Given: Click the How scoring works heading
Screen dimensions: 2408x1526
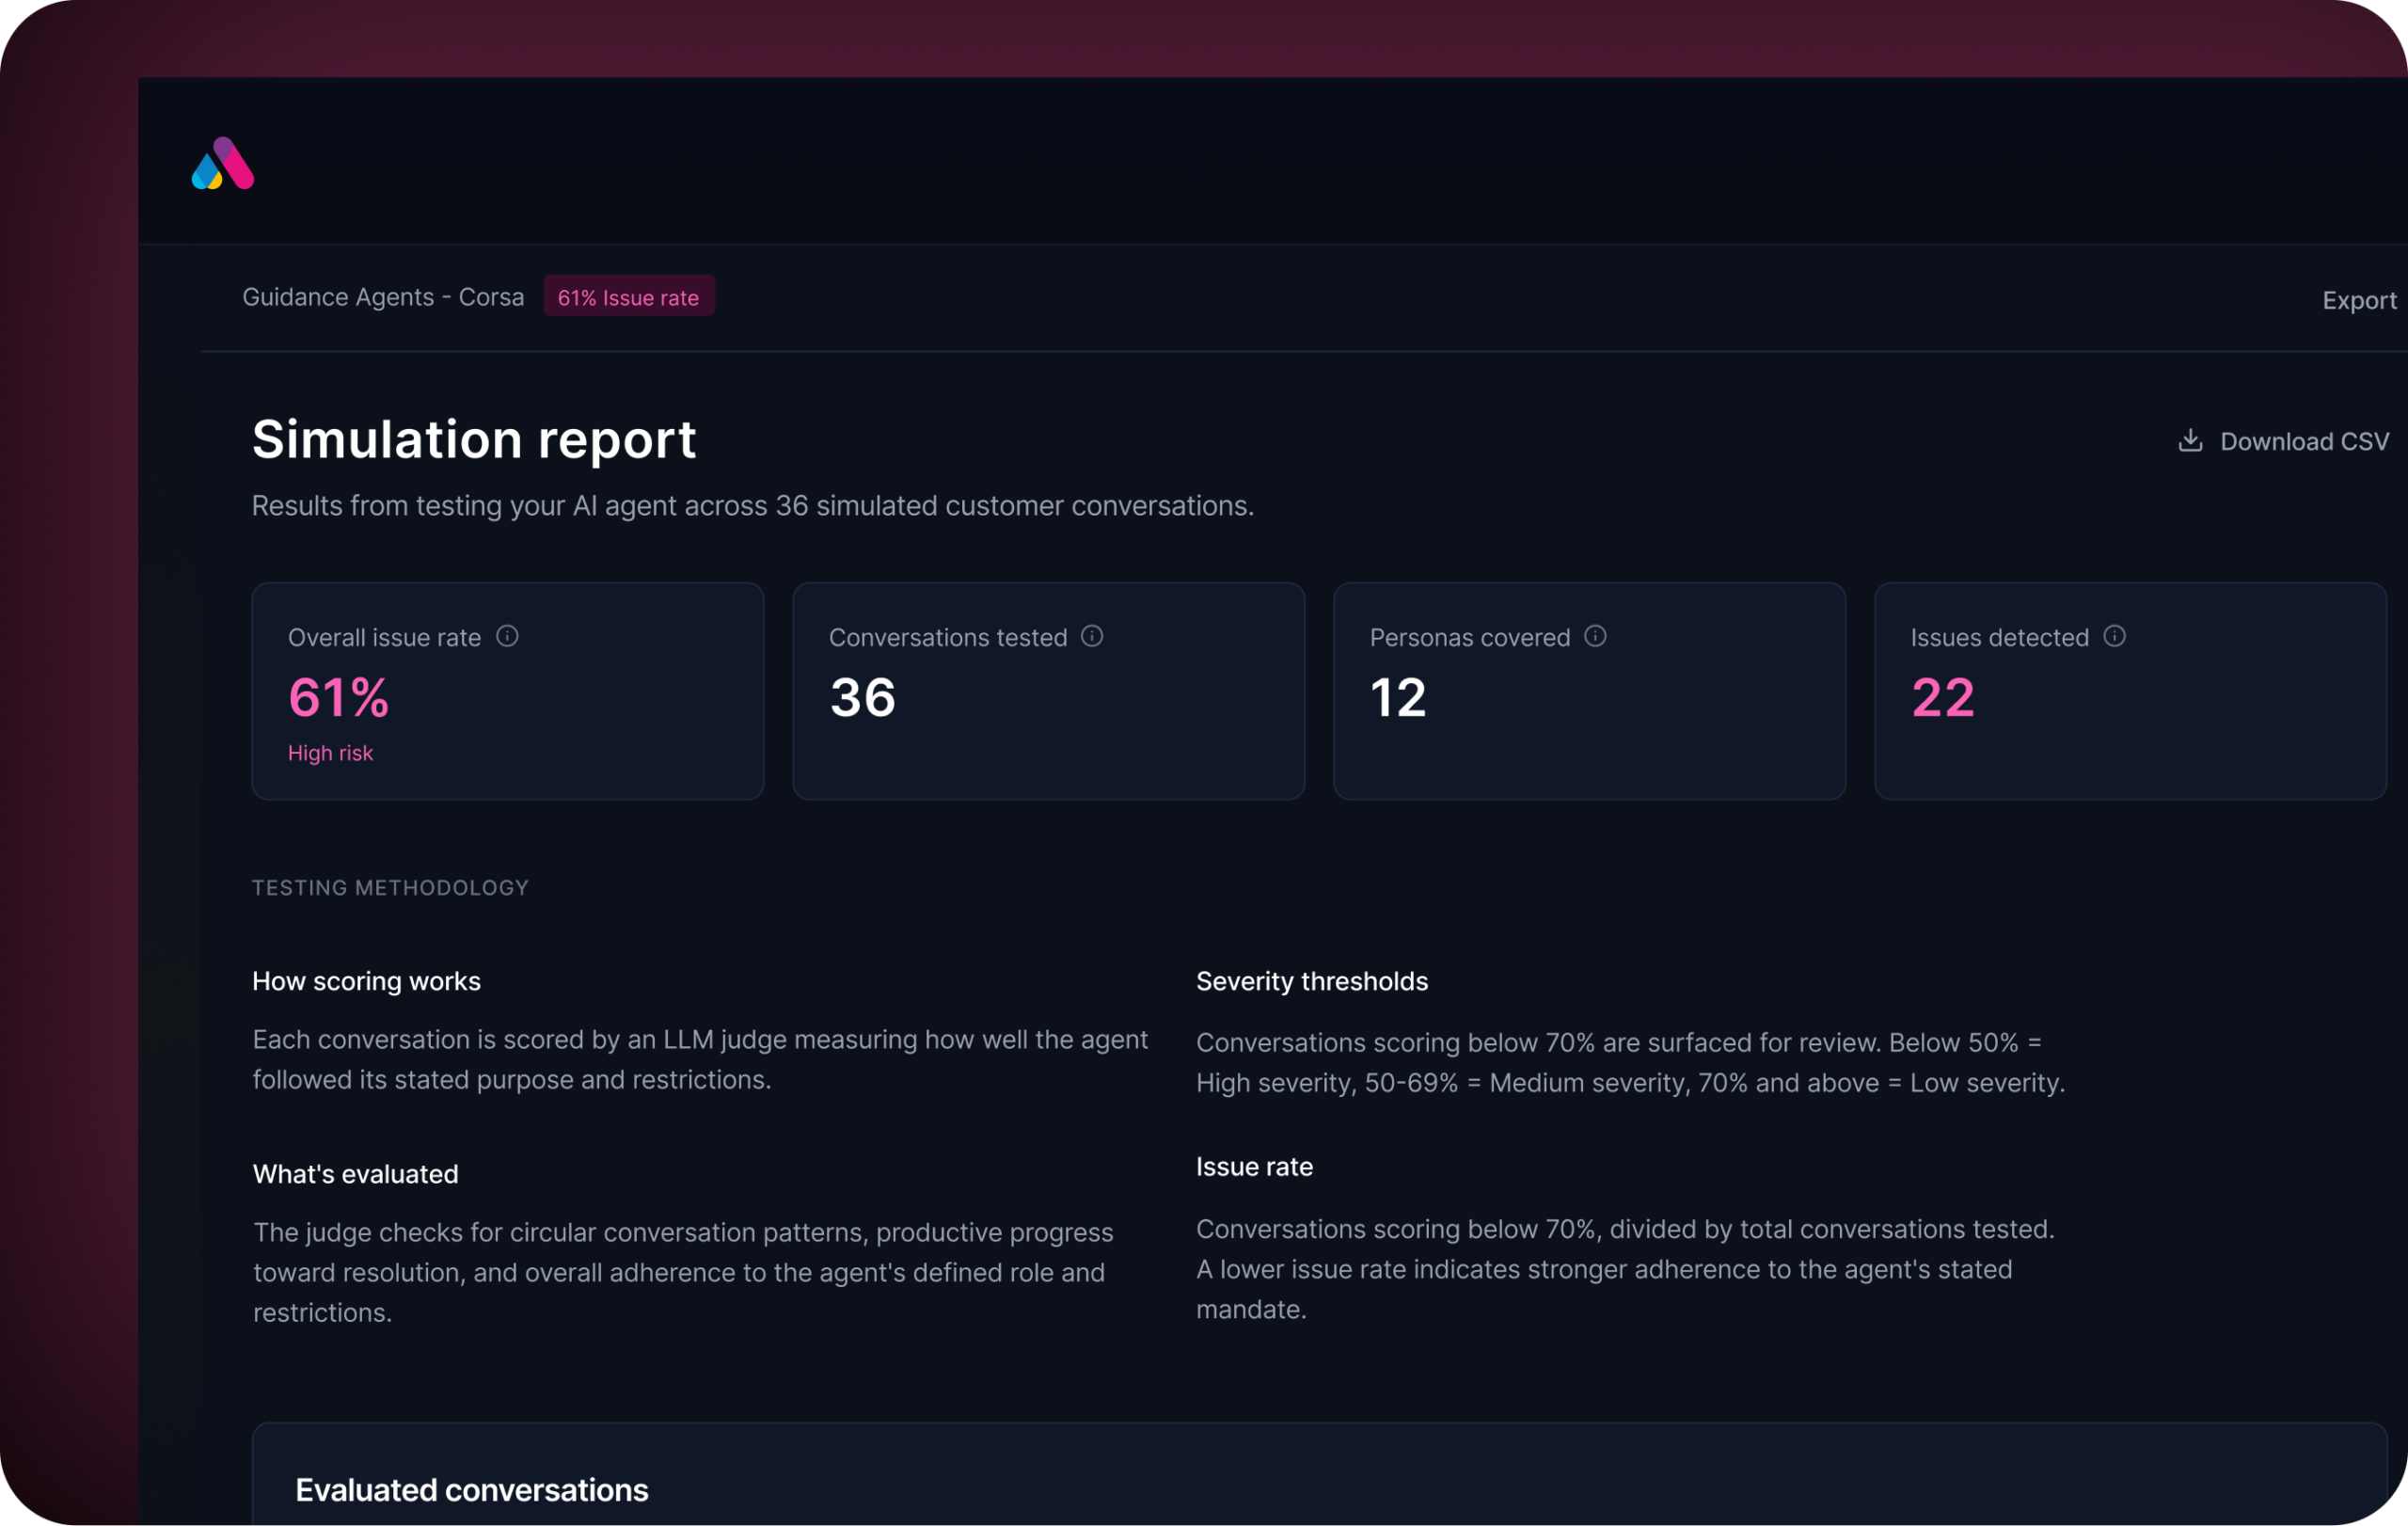Looking at the screenshot, I should click(x=366, y=981).
